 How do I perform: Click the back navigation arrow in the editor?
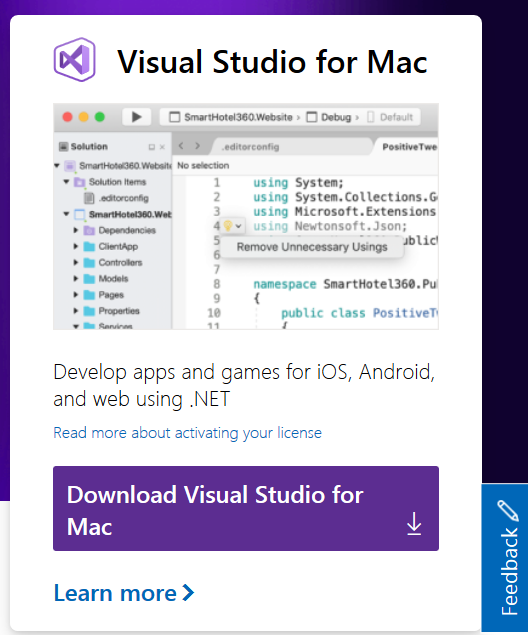tap(181, 146)
